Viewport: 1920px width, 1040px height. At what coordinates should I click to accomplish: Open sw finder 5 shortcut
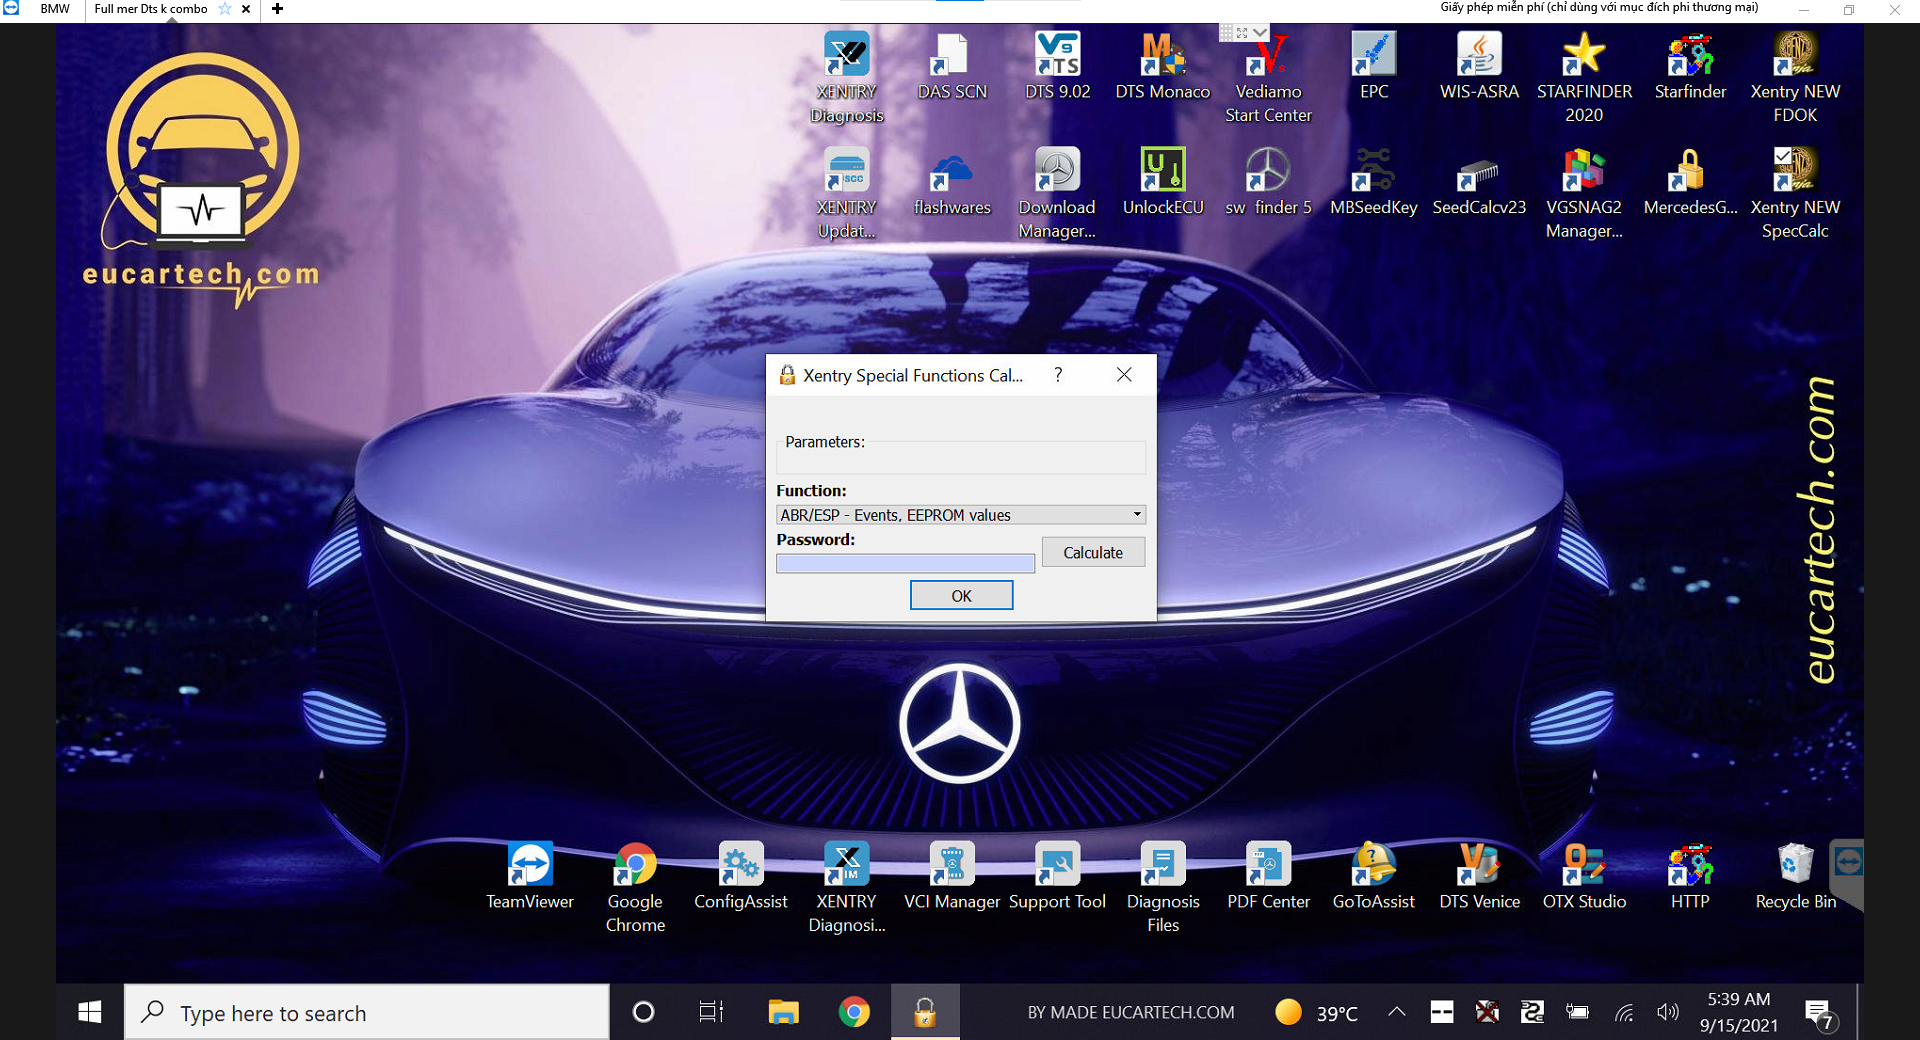[1268, 182]
